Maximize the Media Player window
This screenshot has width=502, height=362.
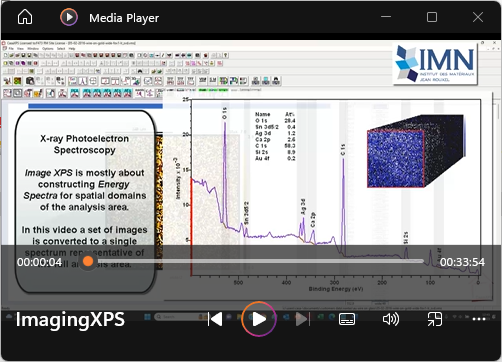pos(432,17)
